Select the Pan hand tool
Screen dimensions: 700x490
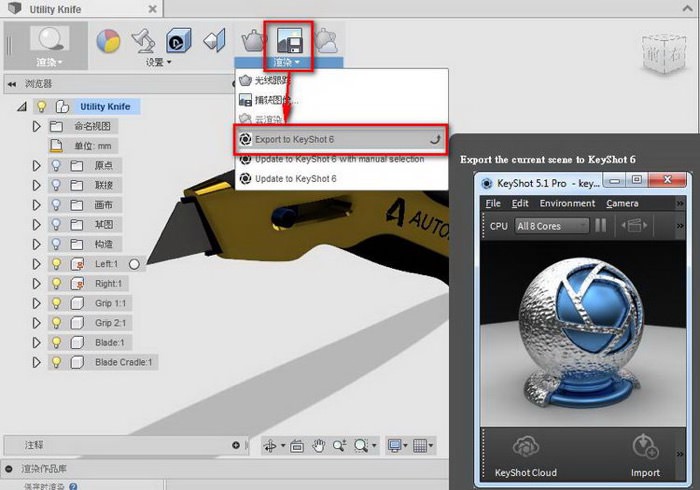coord(318,445)
